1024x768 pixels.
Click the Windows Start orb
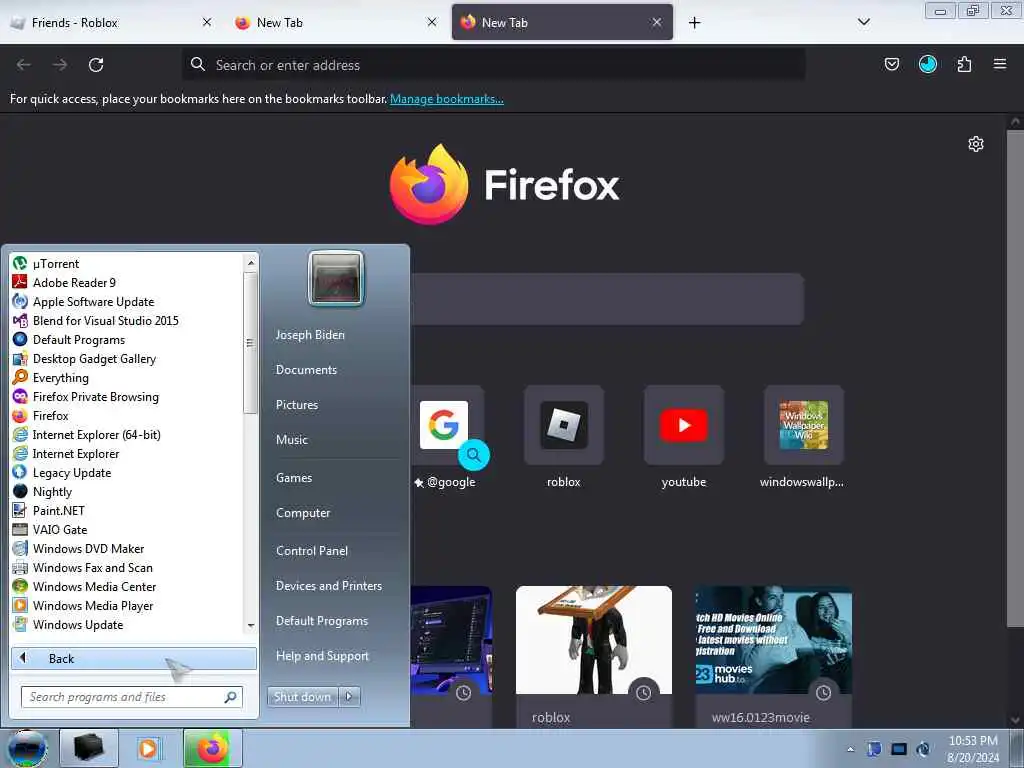[x=26, y=748]
